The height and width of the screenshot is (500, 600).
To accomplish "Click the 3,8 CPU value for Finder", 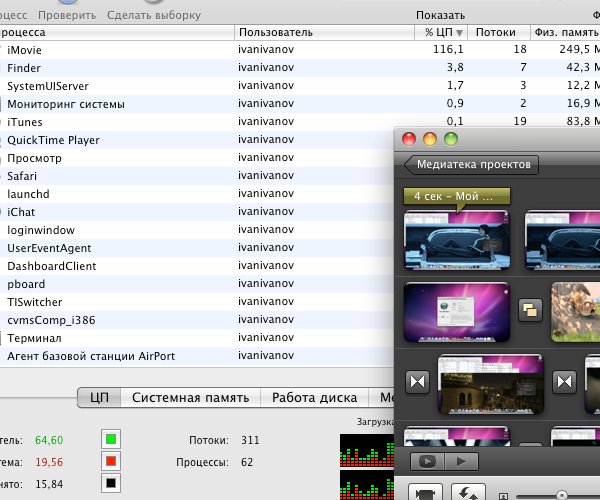I will 455,67.
